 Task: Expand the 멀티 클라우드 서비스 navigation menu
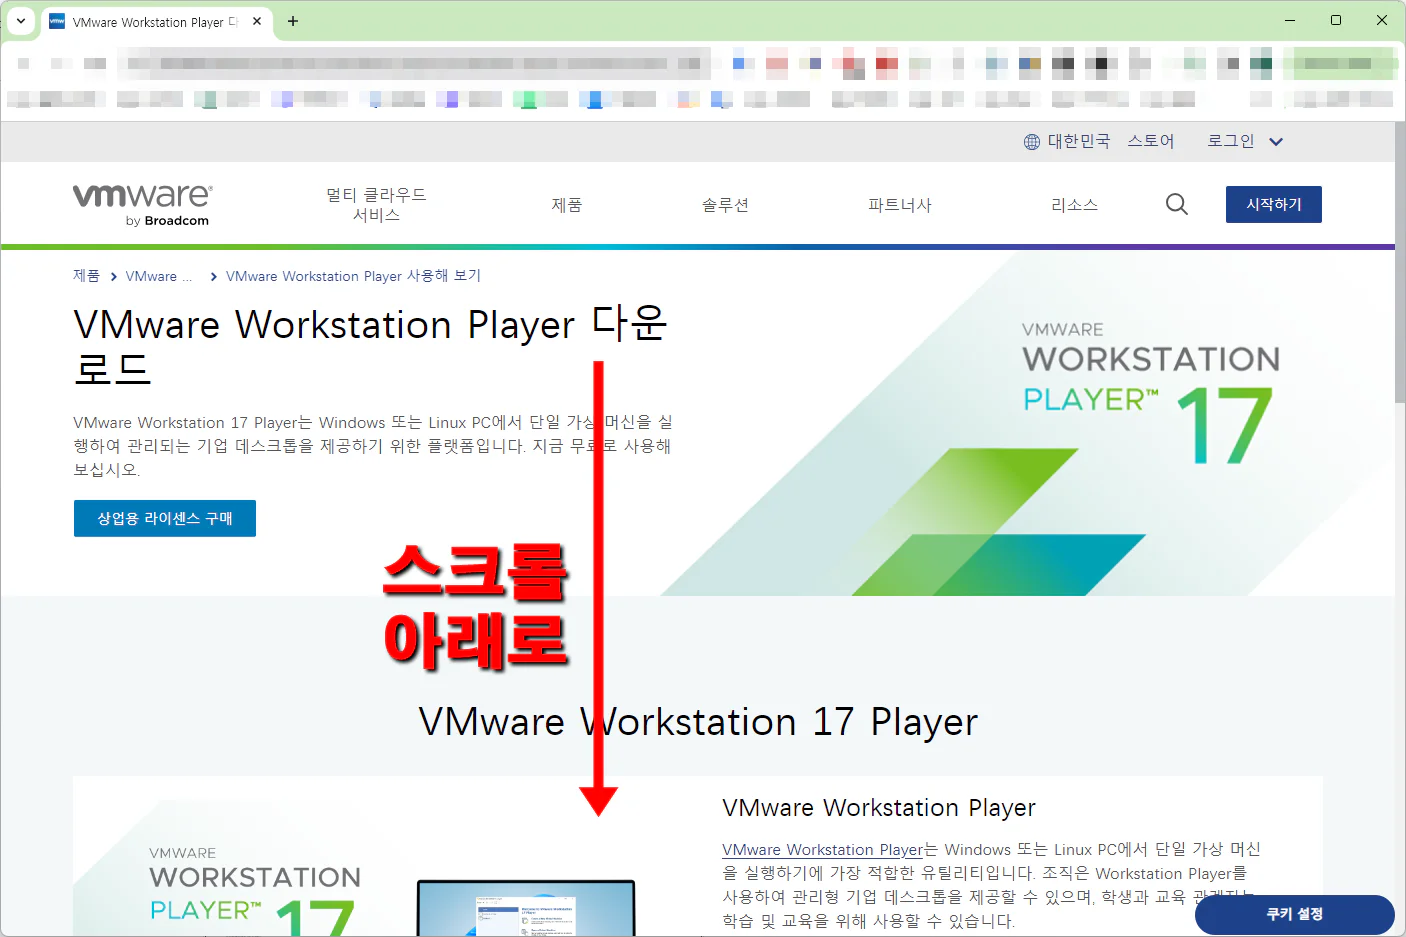pyautogui.click(x=377, y=204)
